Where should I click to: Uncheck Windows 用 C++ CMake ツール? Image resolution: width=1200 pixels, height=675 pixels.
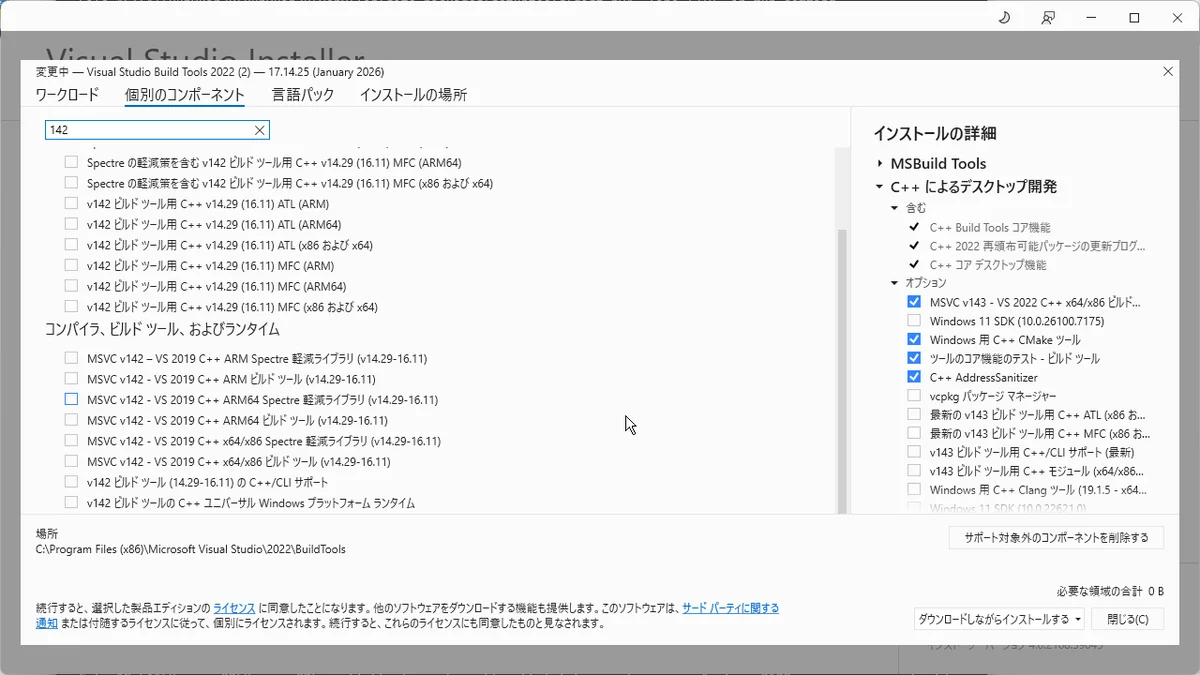pyautogui.click(x=914, y=340)
